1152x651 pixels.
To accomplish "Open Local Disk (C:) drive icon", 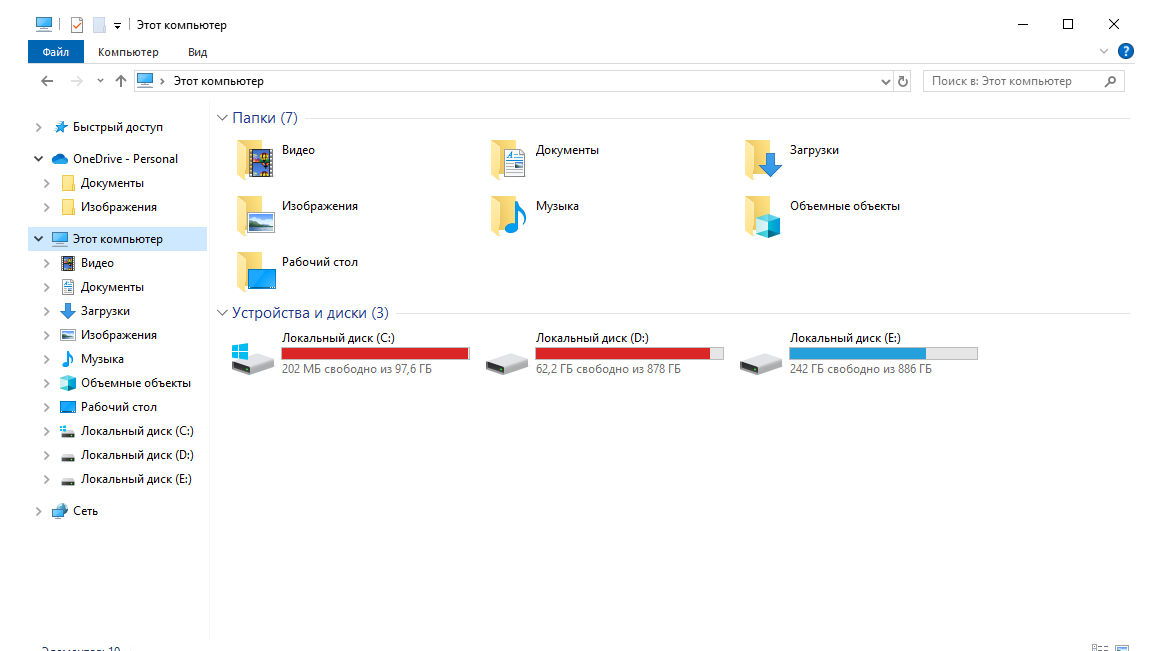I will pyautogui.click(x=252, y=359).
